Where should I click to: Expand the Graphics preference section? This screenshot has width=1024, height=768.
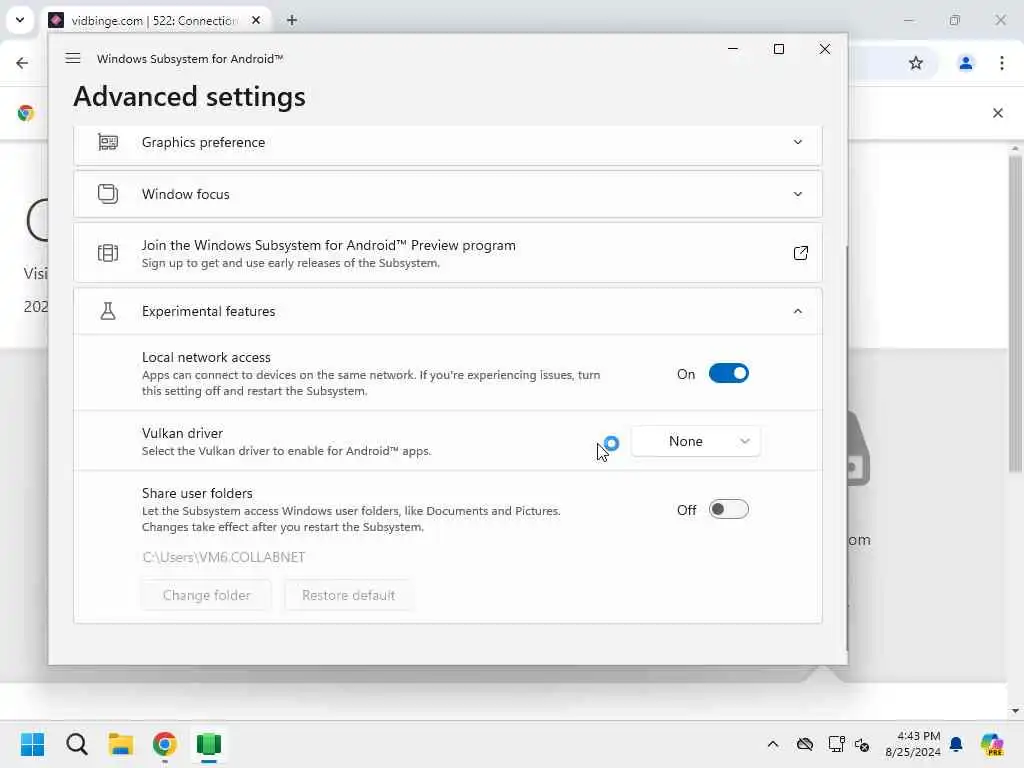click(797, 142)
